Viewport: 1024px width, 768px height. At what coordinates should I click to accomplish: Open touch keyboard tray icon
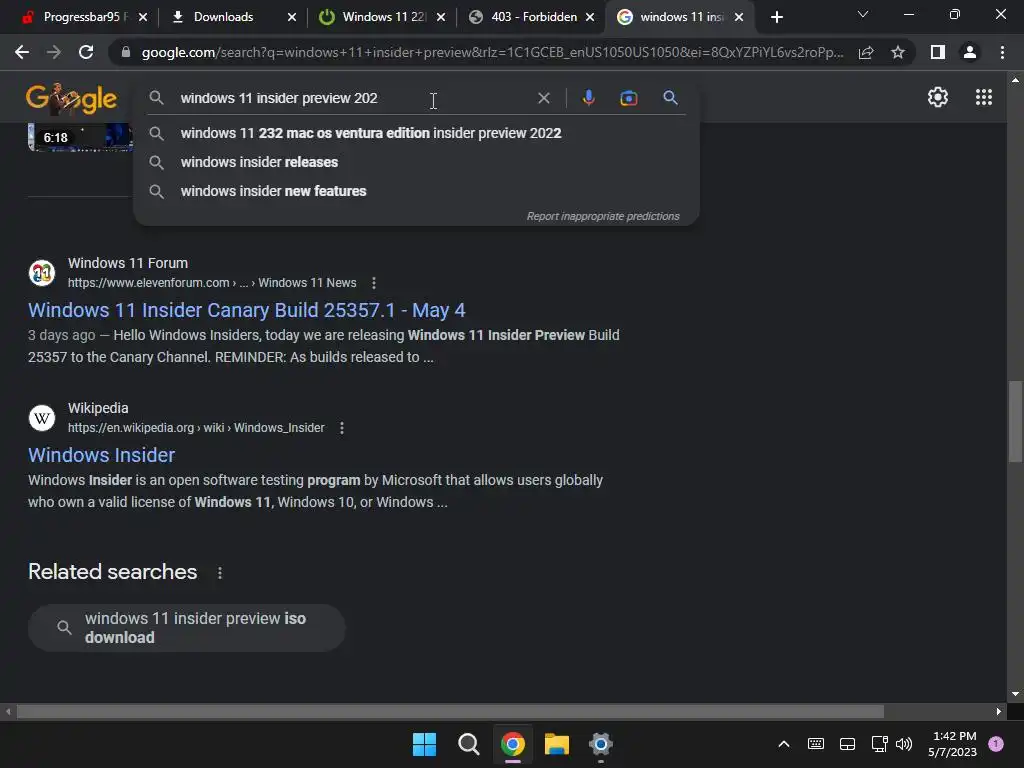pyautogui.click(x=816, y=744)
